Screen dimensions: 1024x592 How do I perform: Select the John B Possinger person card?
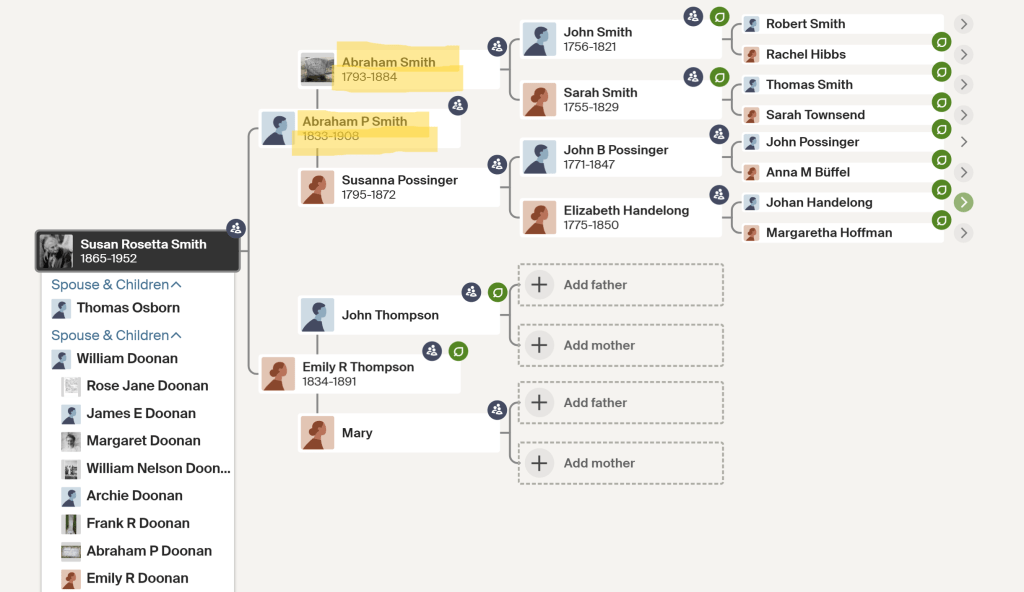coord(615,157)
